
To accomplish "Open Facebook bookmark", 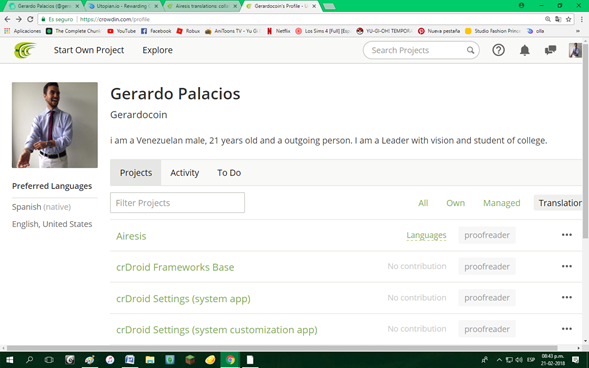I will [156, 31].
